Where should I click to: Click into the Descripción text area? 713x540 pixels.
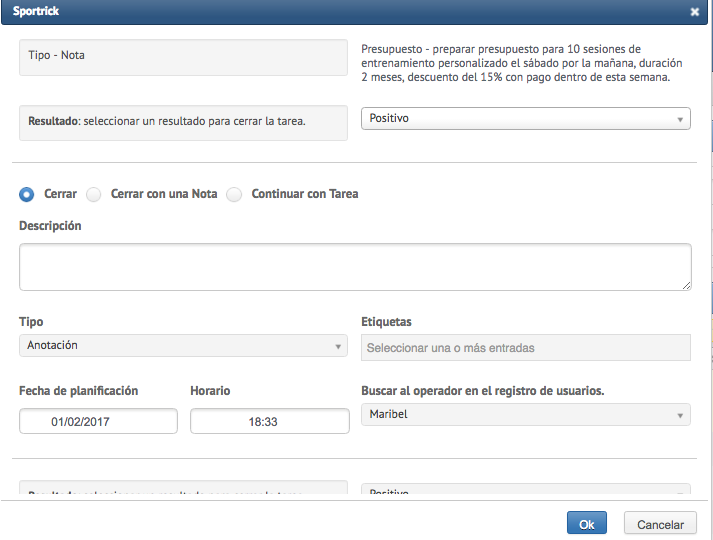[355, 267]
